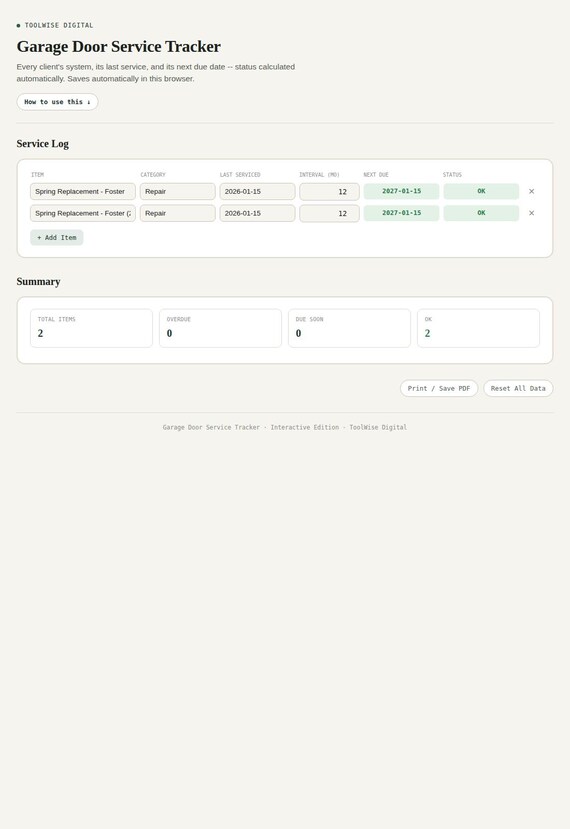Click second row OK status badge
Viewport: 570px width, 829px height.
(x=481, y=213)
